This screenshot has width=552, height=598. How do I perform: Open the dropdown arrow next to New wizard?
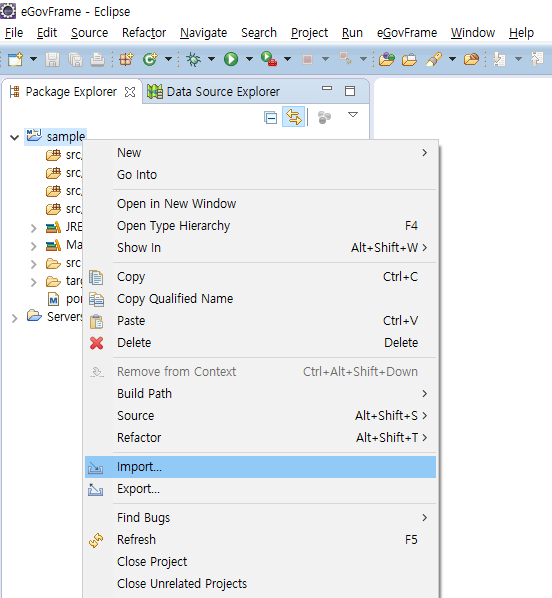(x=34, y=59)
